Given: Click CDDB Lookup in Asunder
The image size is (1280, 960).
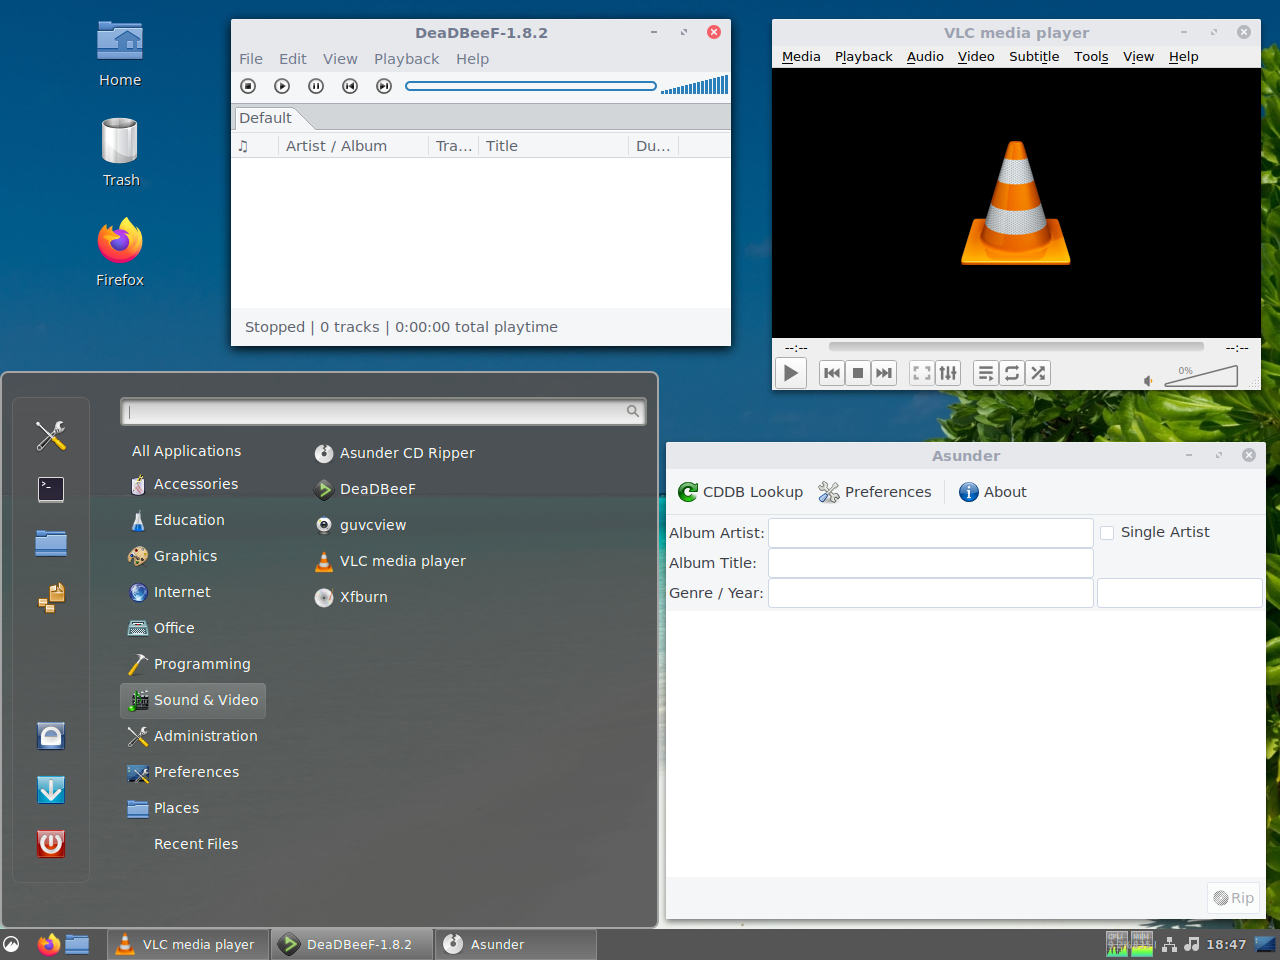Looking at the screenshot, I should coord(741,492).
